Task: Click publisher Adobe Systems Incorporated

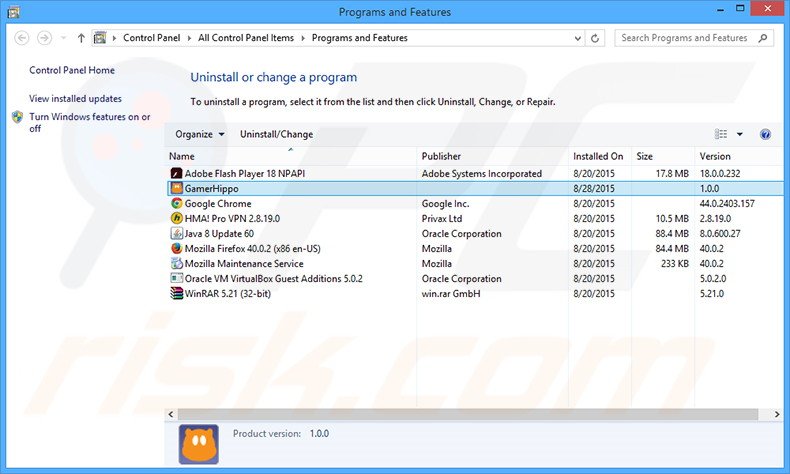Action: point(482,174)
